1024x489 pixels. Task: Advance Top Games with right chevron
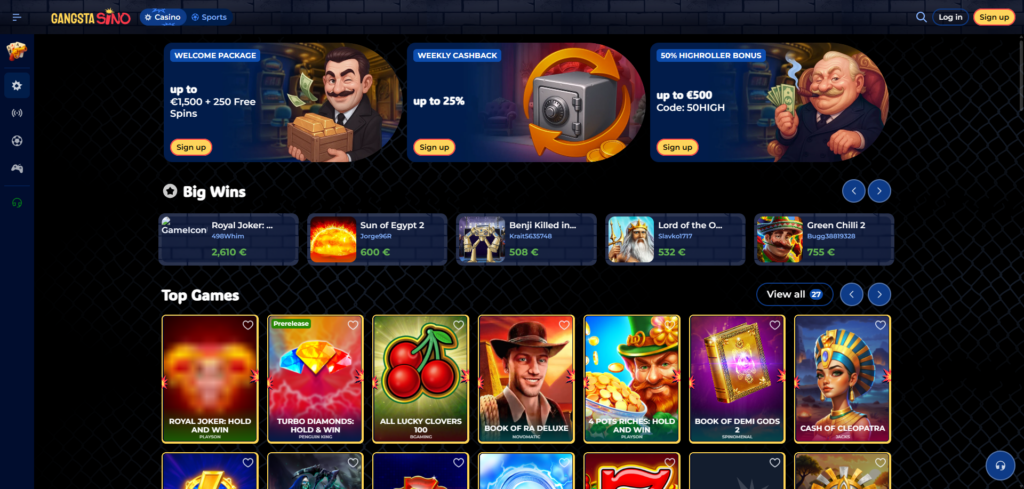click(879, 294)
